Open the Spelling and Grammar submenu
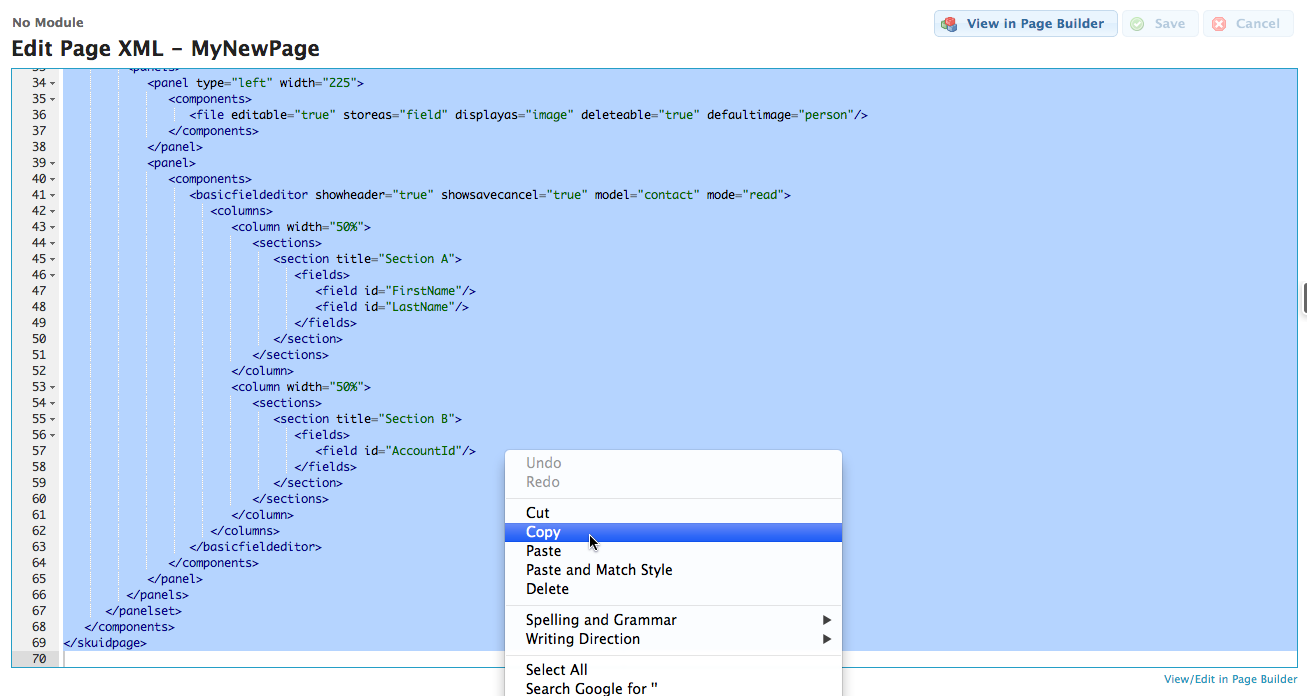 coord(601,620)
